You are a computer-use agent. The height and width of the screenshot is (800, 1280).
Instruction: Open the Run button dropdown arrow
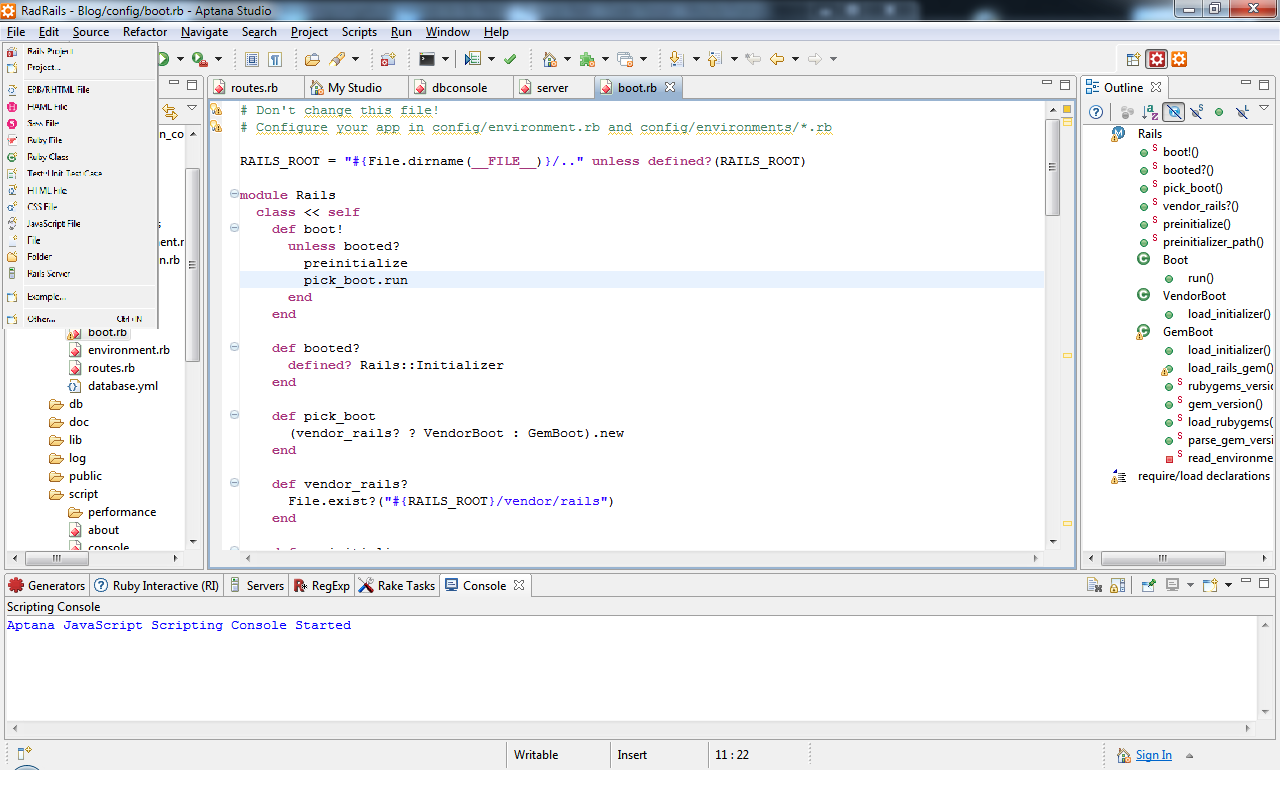179,59
